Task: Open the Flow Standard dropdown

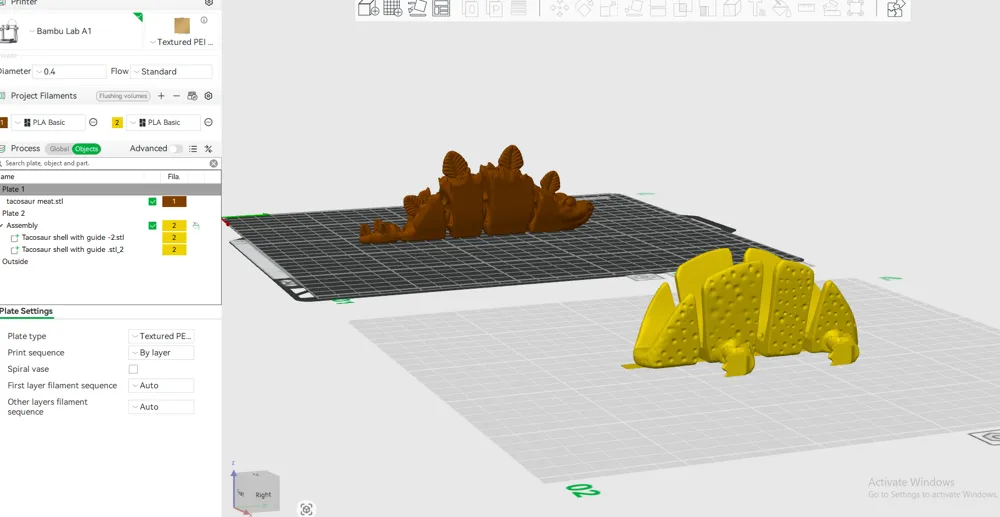Action: [x=172, y=71]
